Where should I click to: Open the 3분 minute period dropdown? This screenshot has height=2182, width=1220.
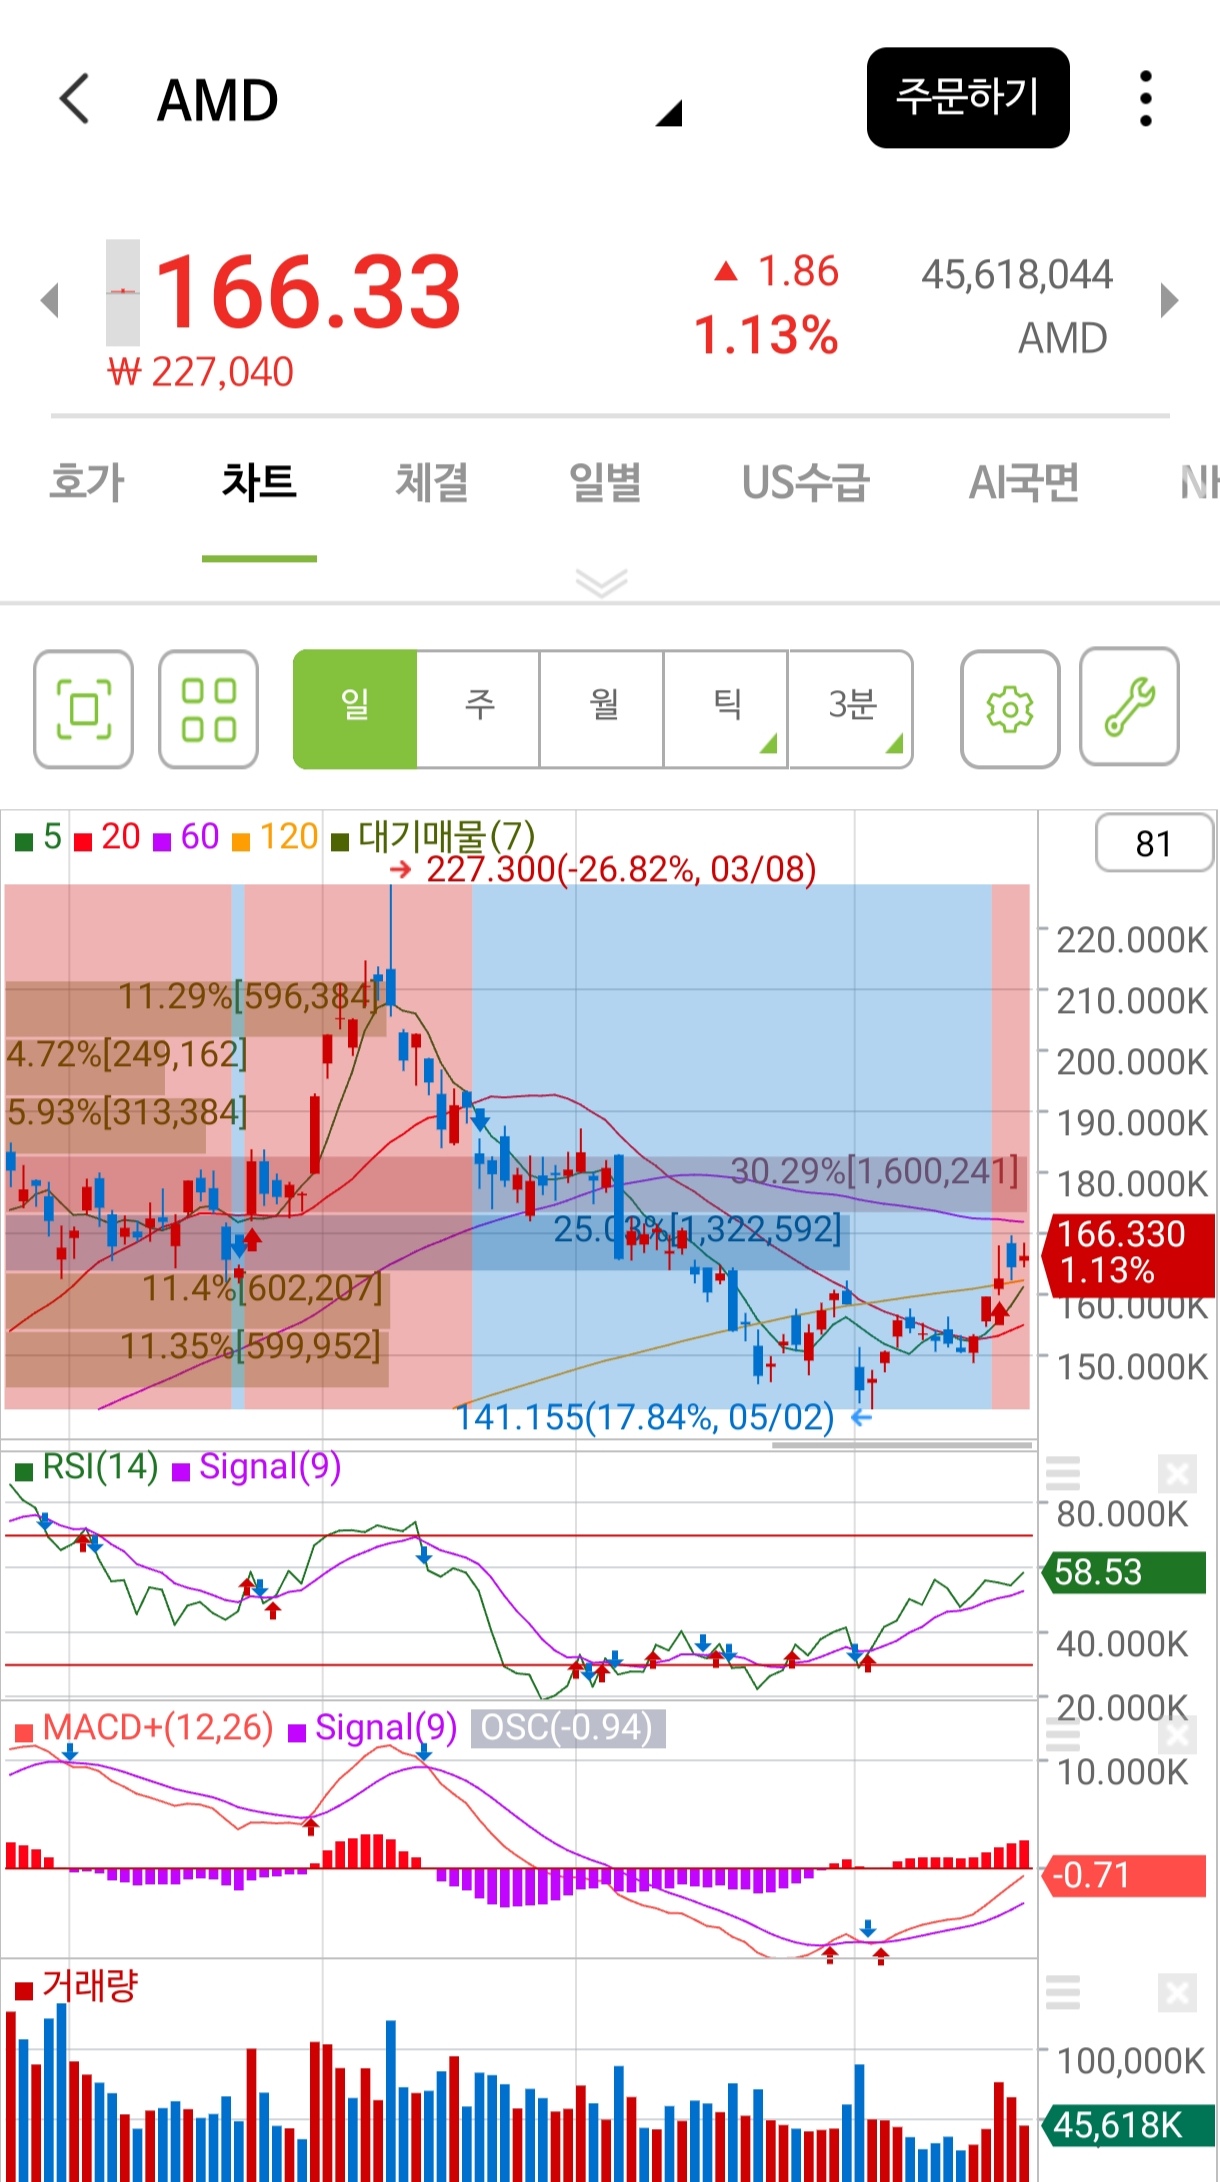click(851, 709)
